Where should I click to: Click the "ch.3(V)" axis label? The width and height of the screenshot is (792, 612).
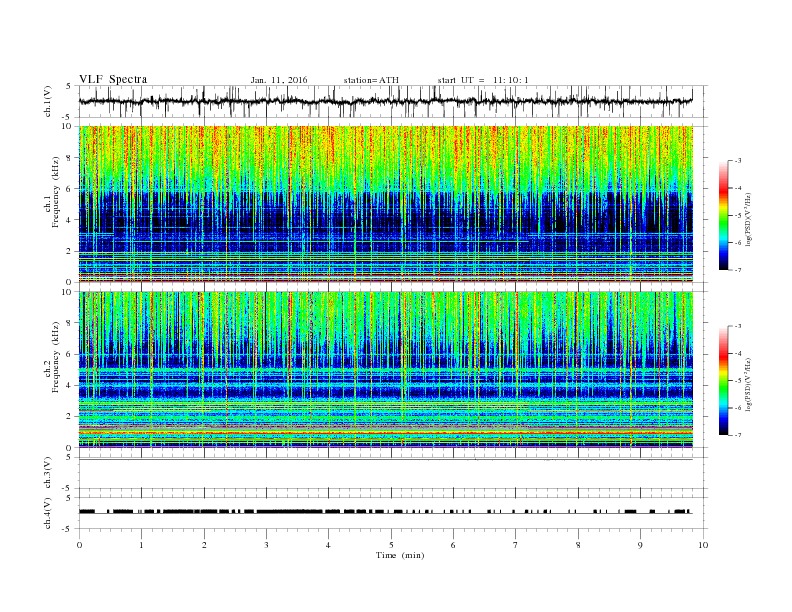coord(48,473)
